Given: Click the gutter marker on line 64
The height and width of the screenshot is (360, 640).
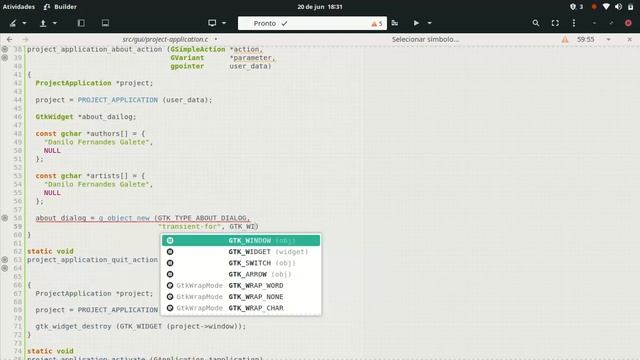Looking at the screenshot, I should [x=4, y=268].
